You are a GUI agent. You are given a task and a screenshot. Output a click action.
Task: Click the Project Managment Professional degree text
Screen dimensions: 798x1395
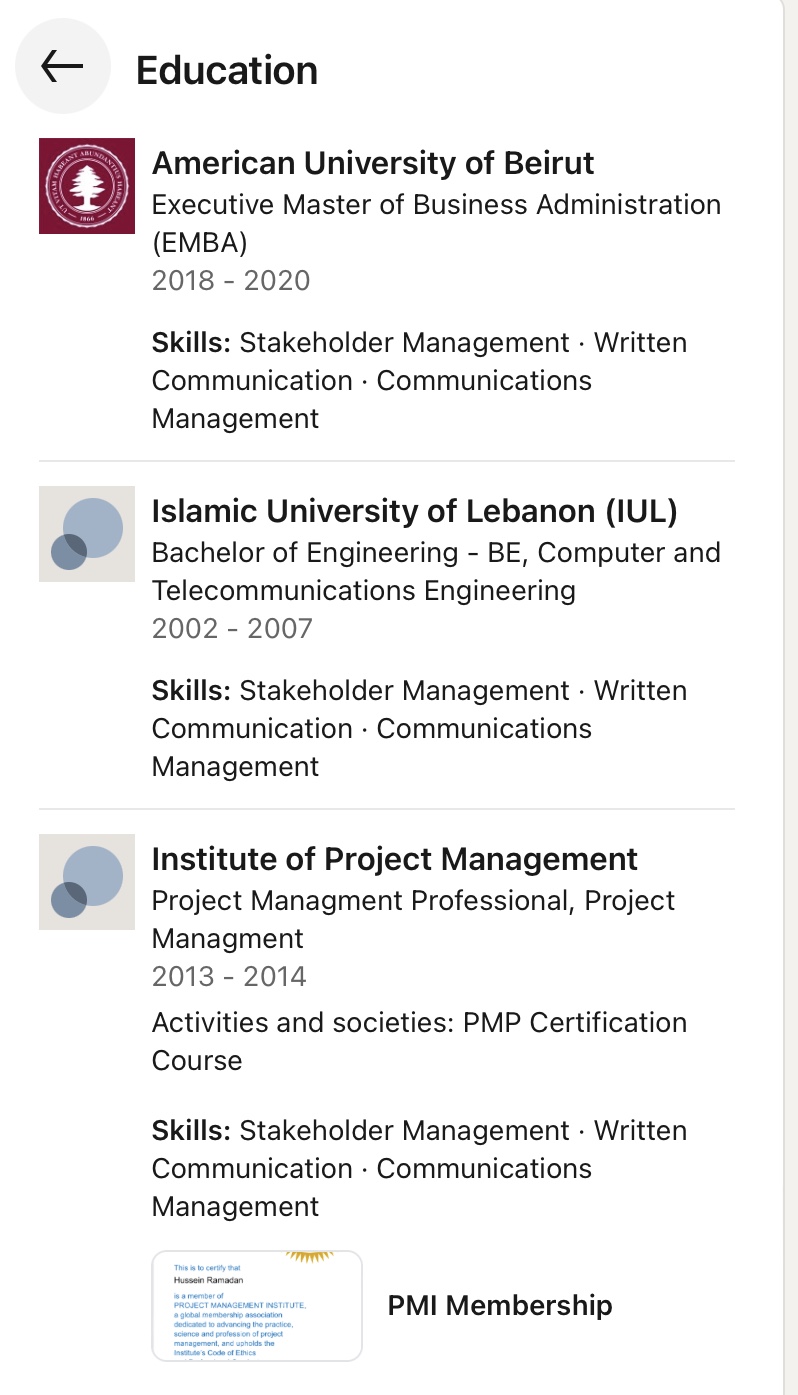click(413, 919)
